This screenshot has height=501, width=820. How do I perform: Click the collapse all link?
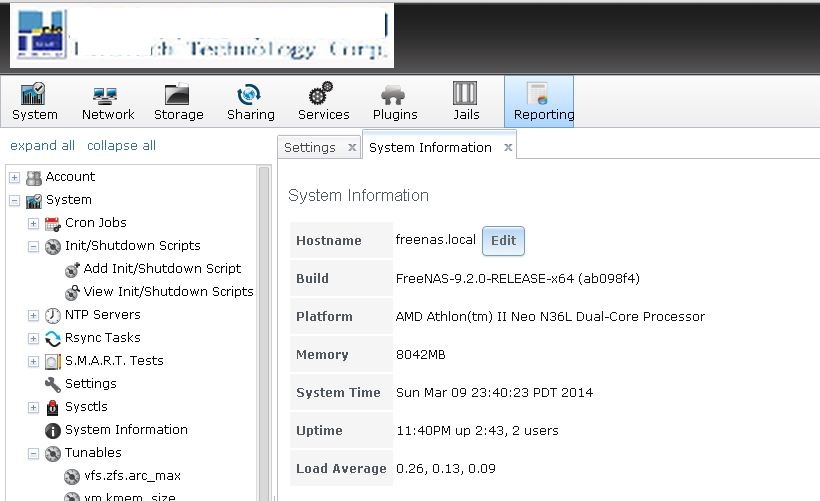pos(121,146)
